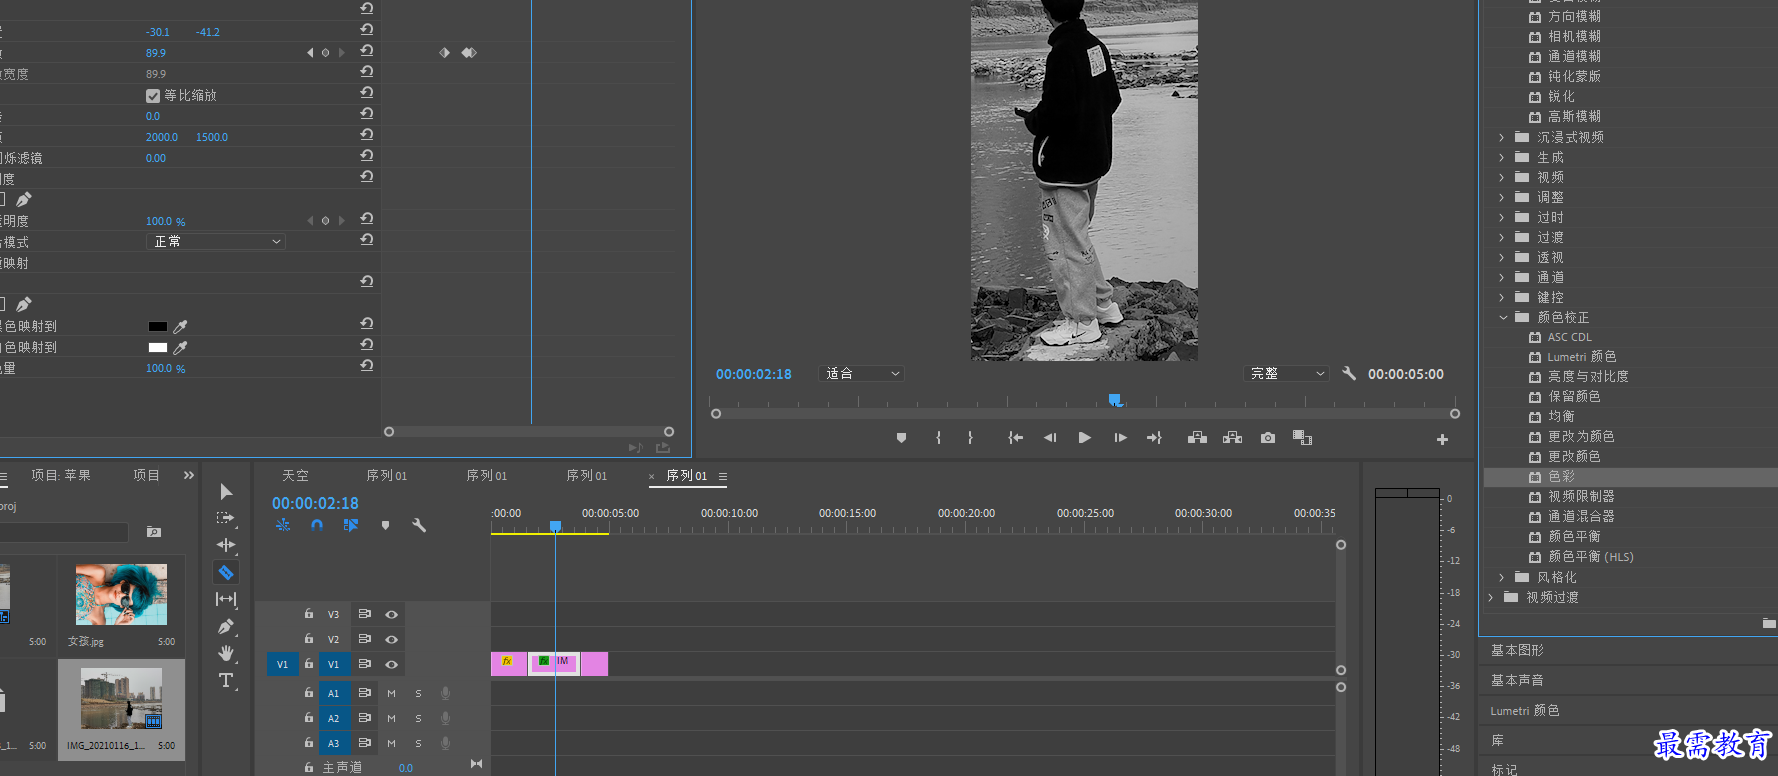The height and width of the screenshot is (776, 1778).
Task: Open the 序列01 tab menu icon
Action: (x=723, y=476)
